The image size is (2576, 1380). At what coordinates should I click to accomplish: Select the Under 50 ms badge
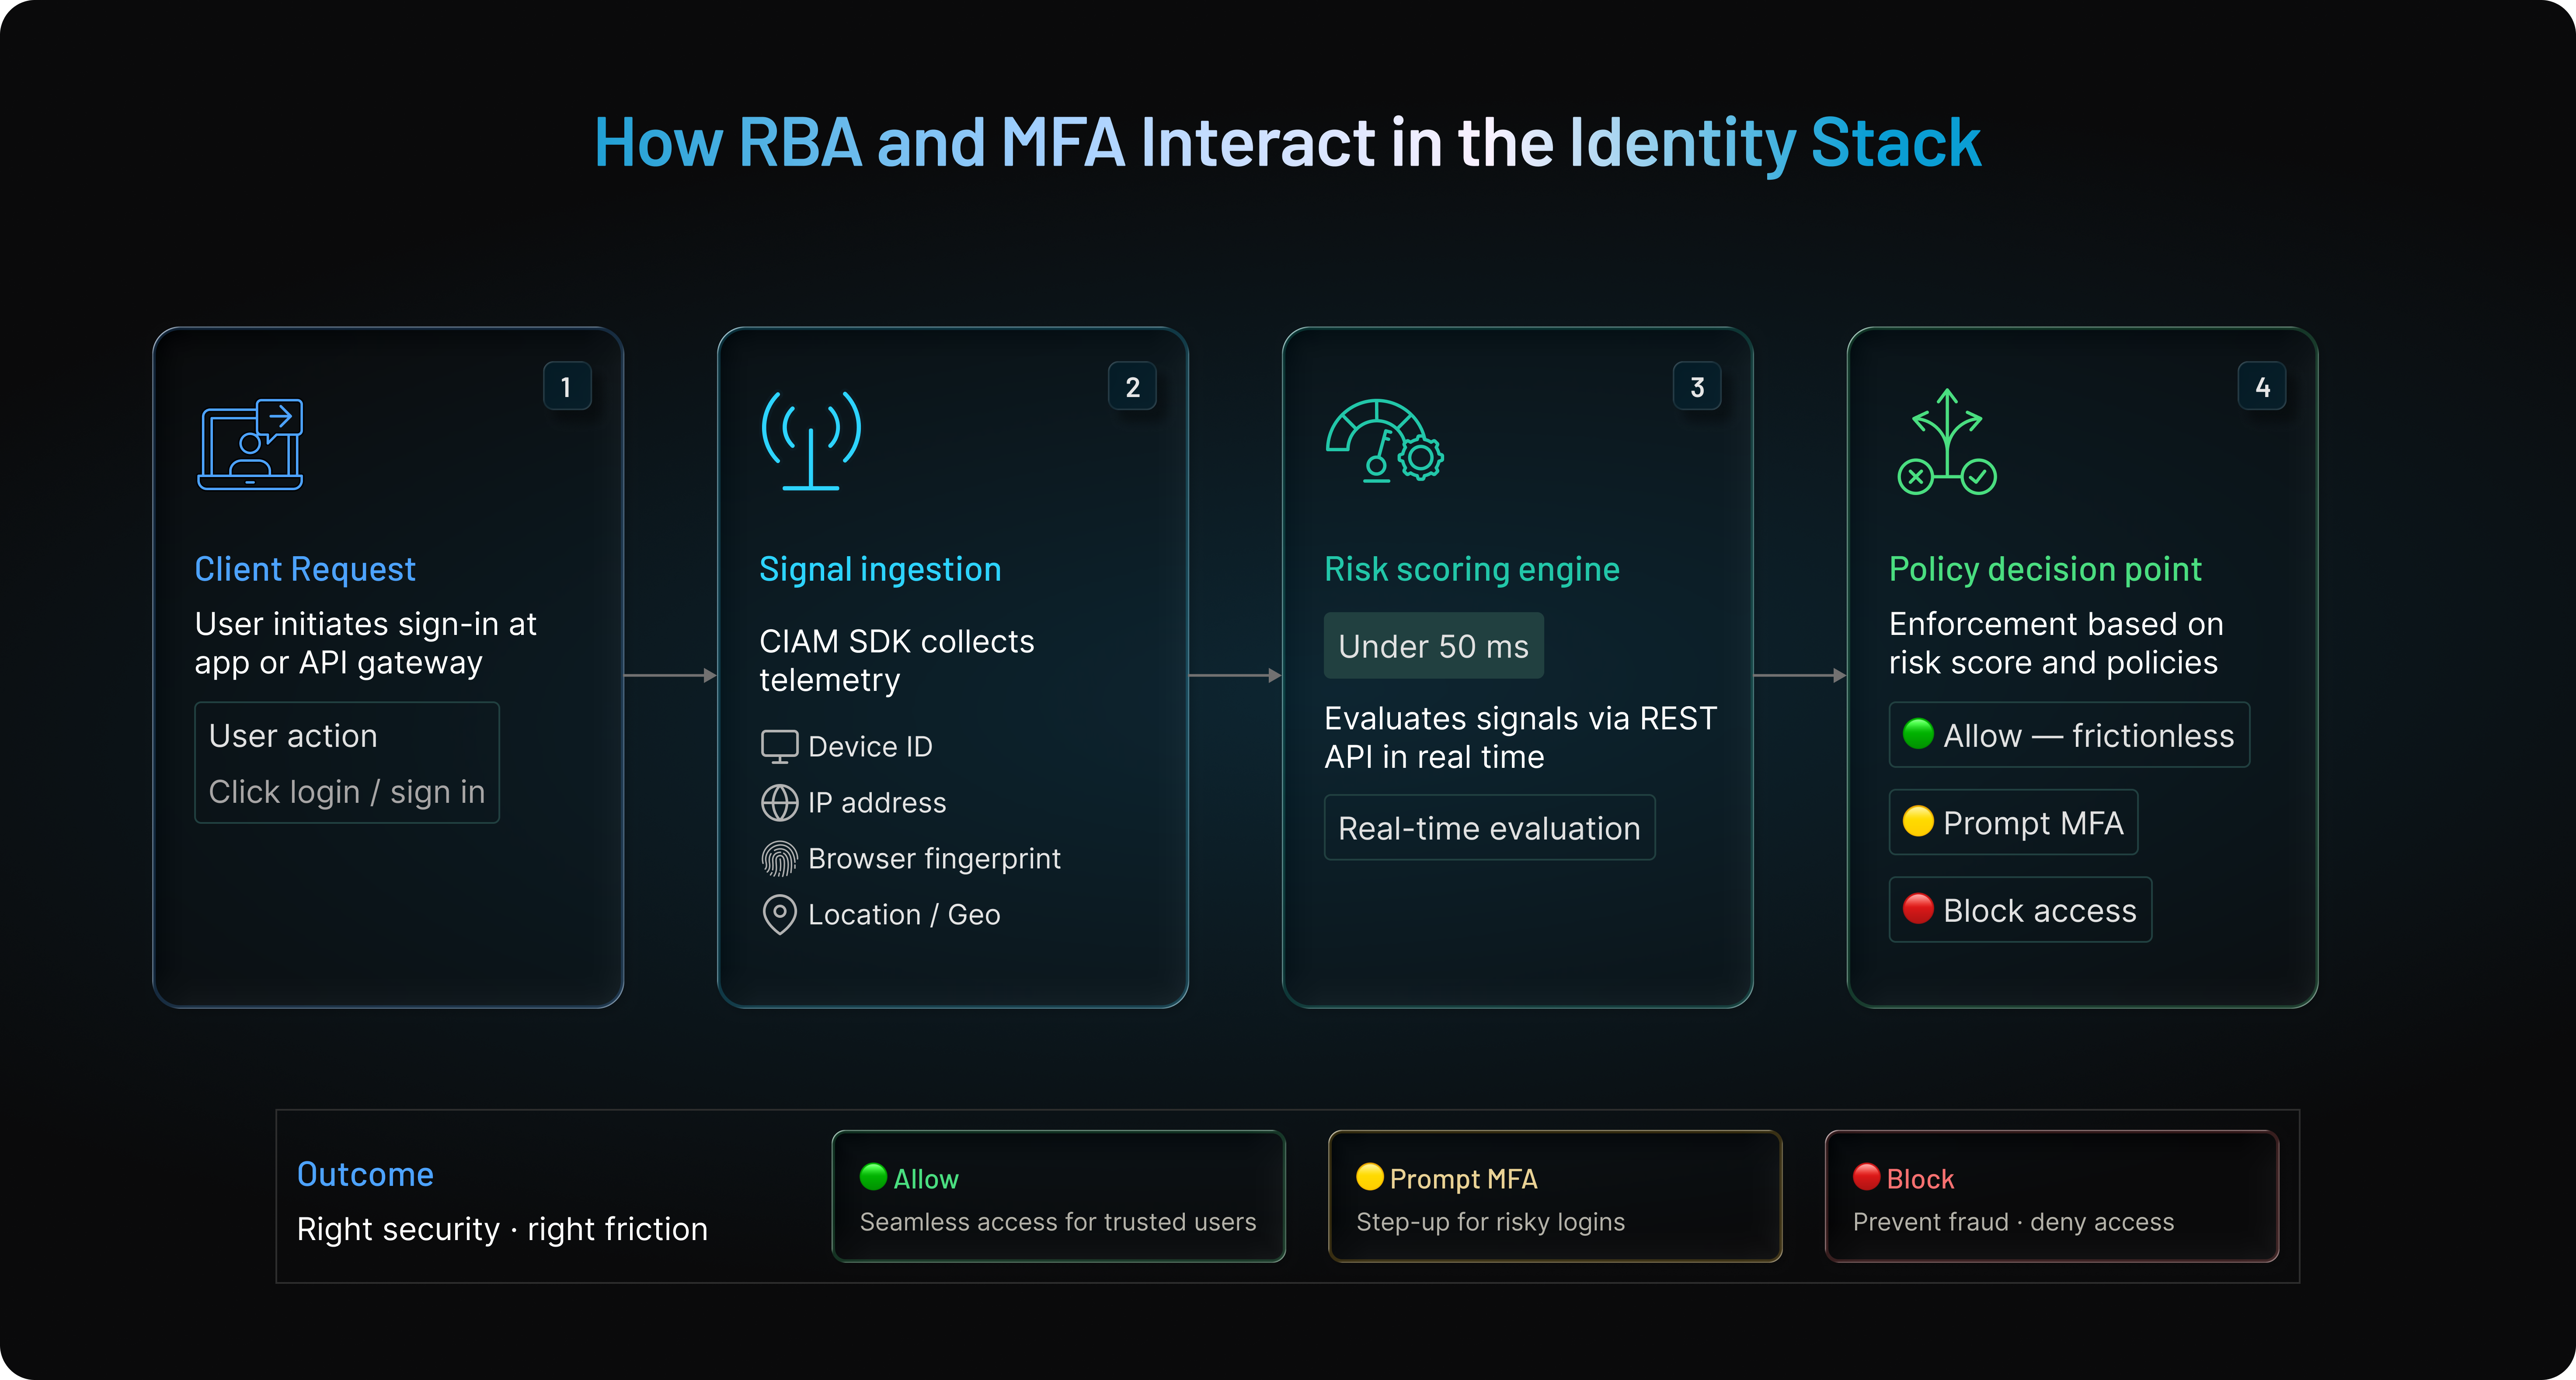[1433, 646]
